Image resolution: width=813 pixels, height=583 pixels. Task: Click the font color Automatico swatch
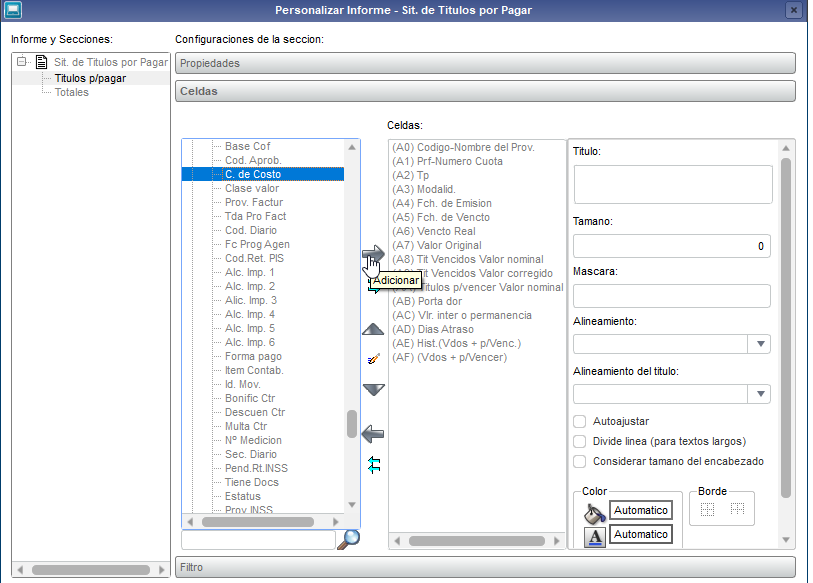tap(640, 534)
